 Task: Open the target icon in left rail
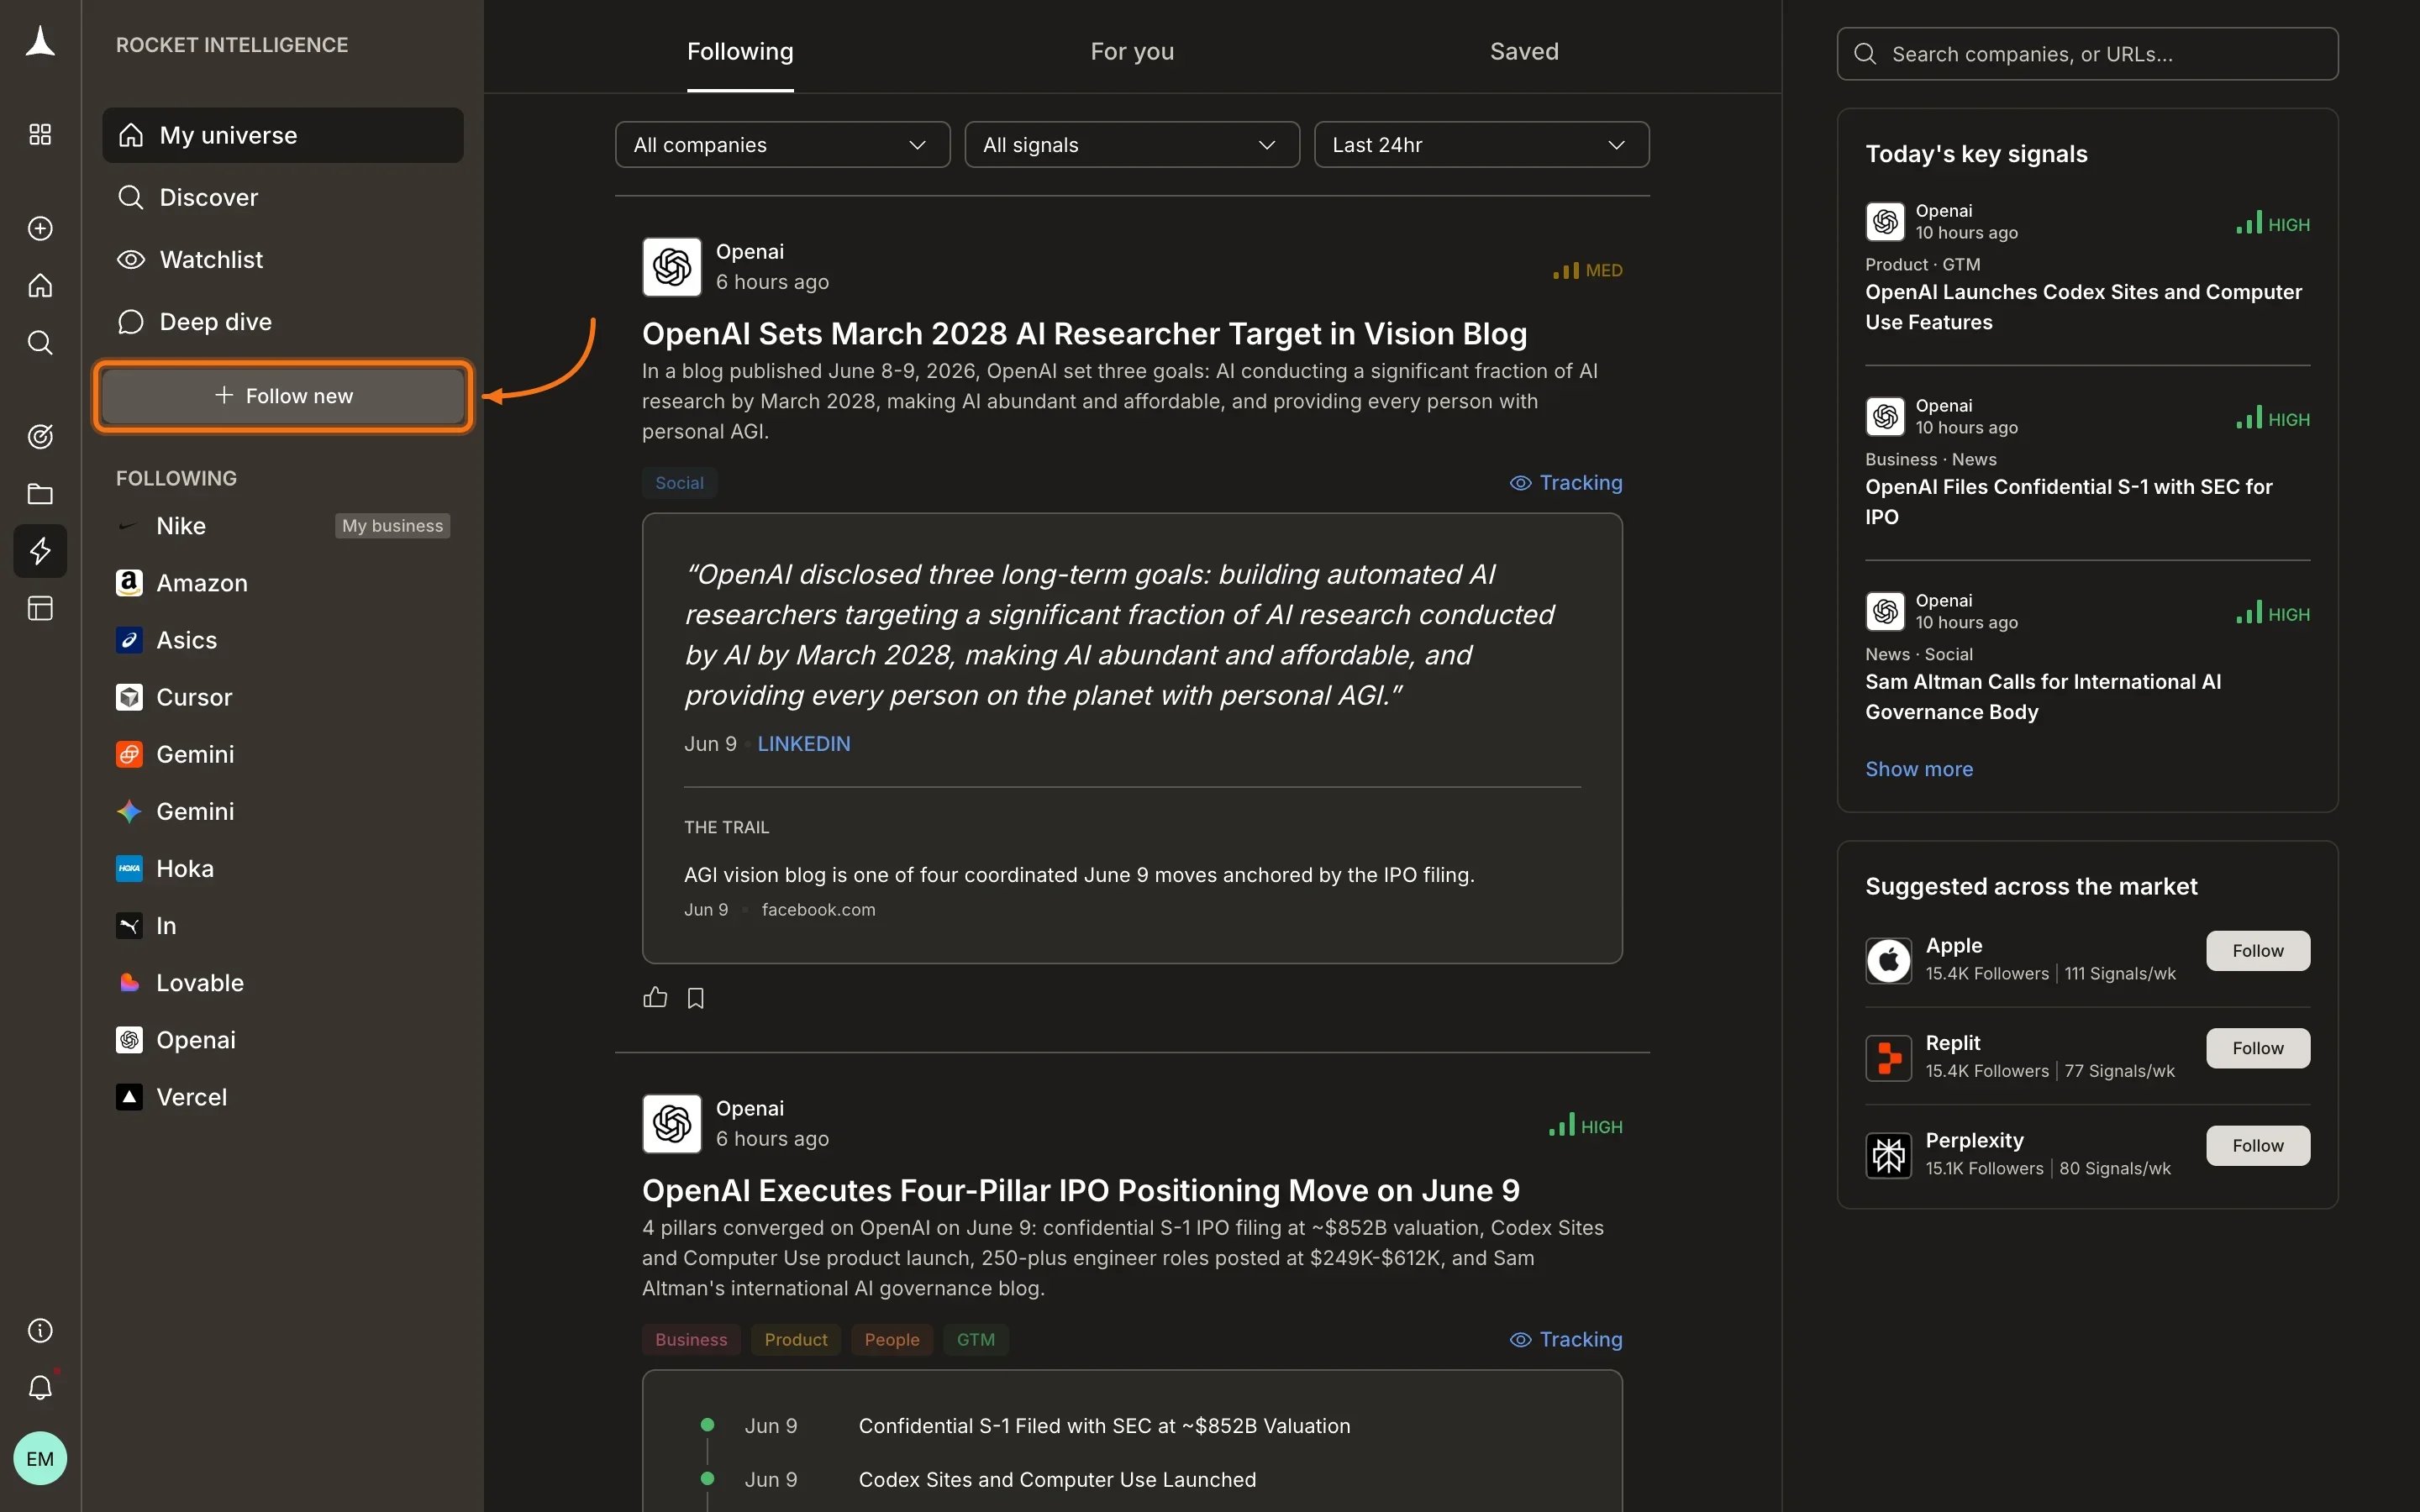click(40, 436)
